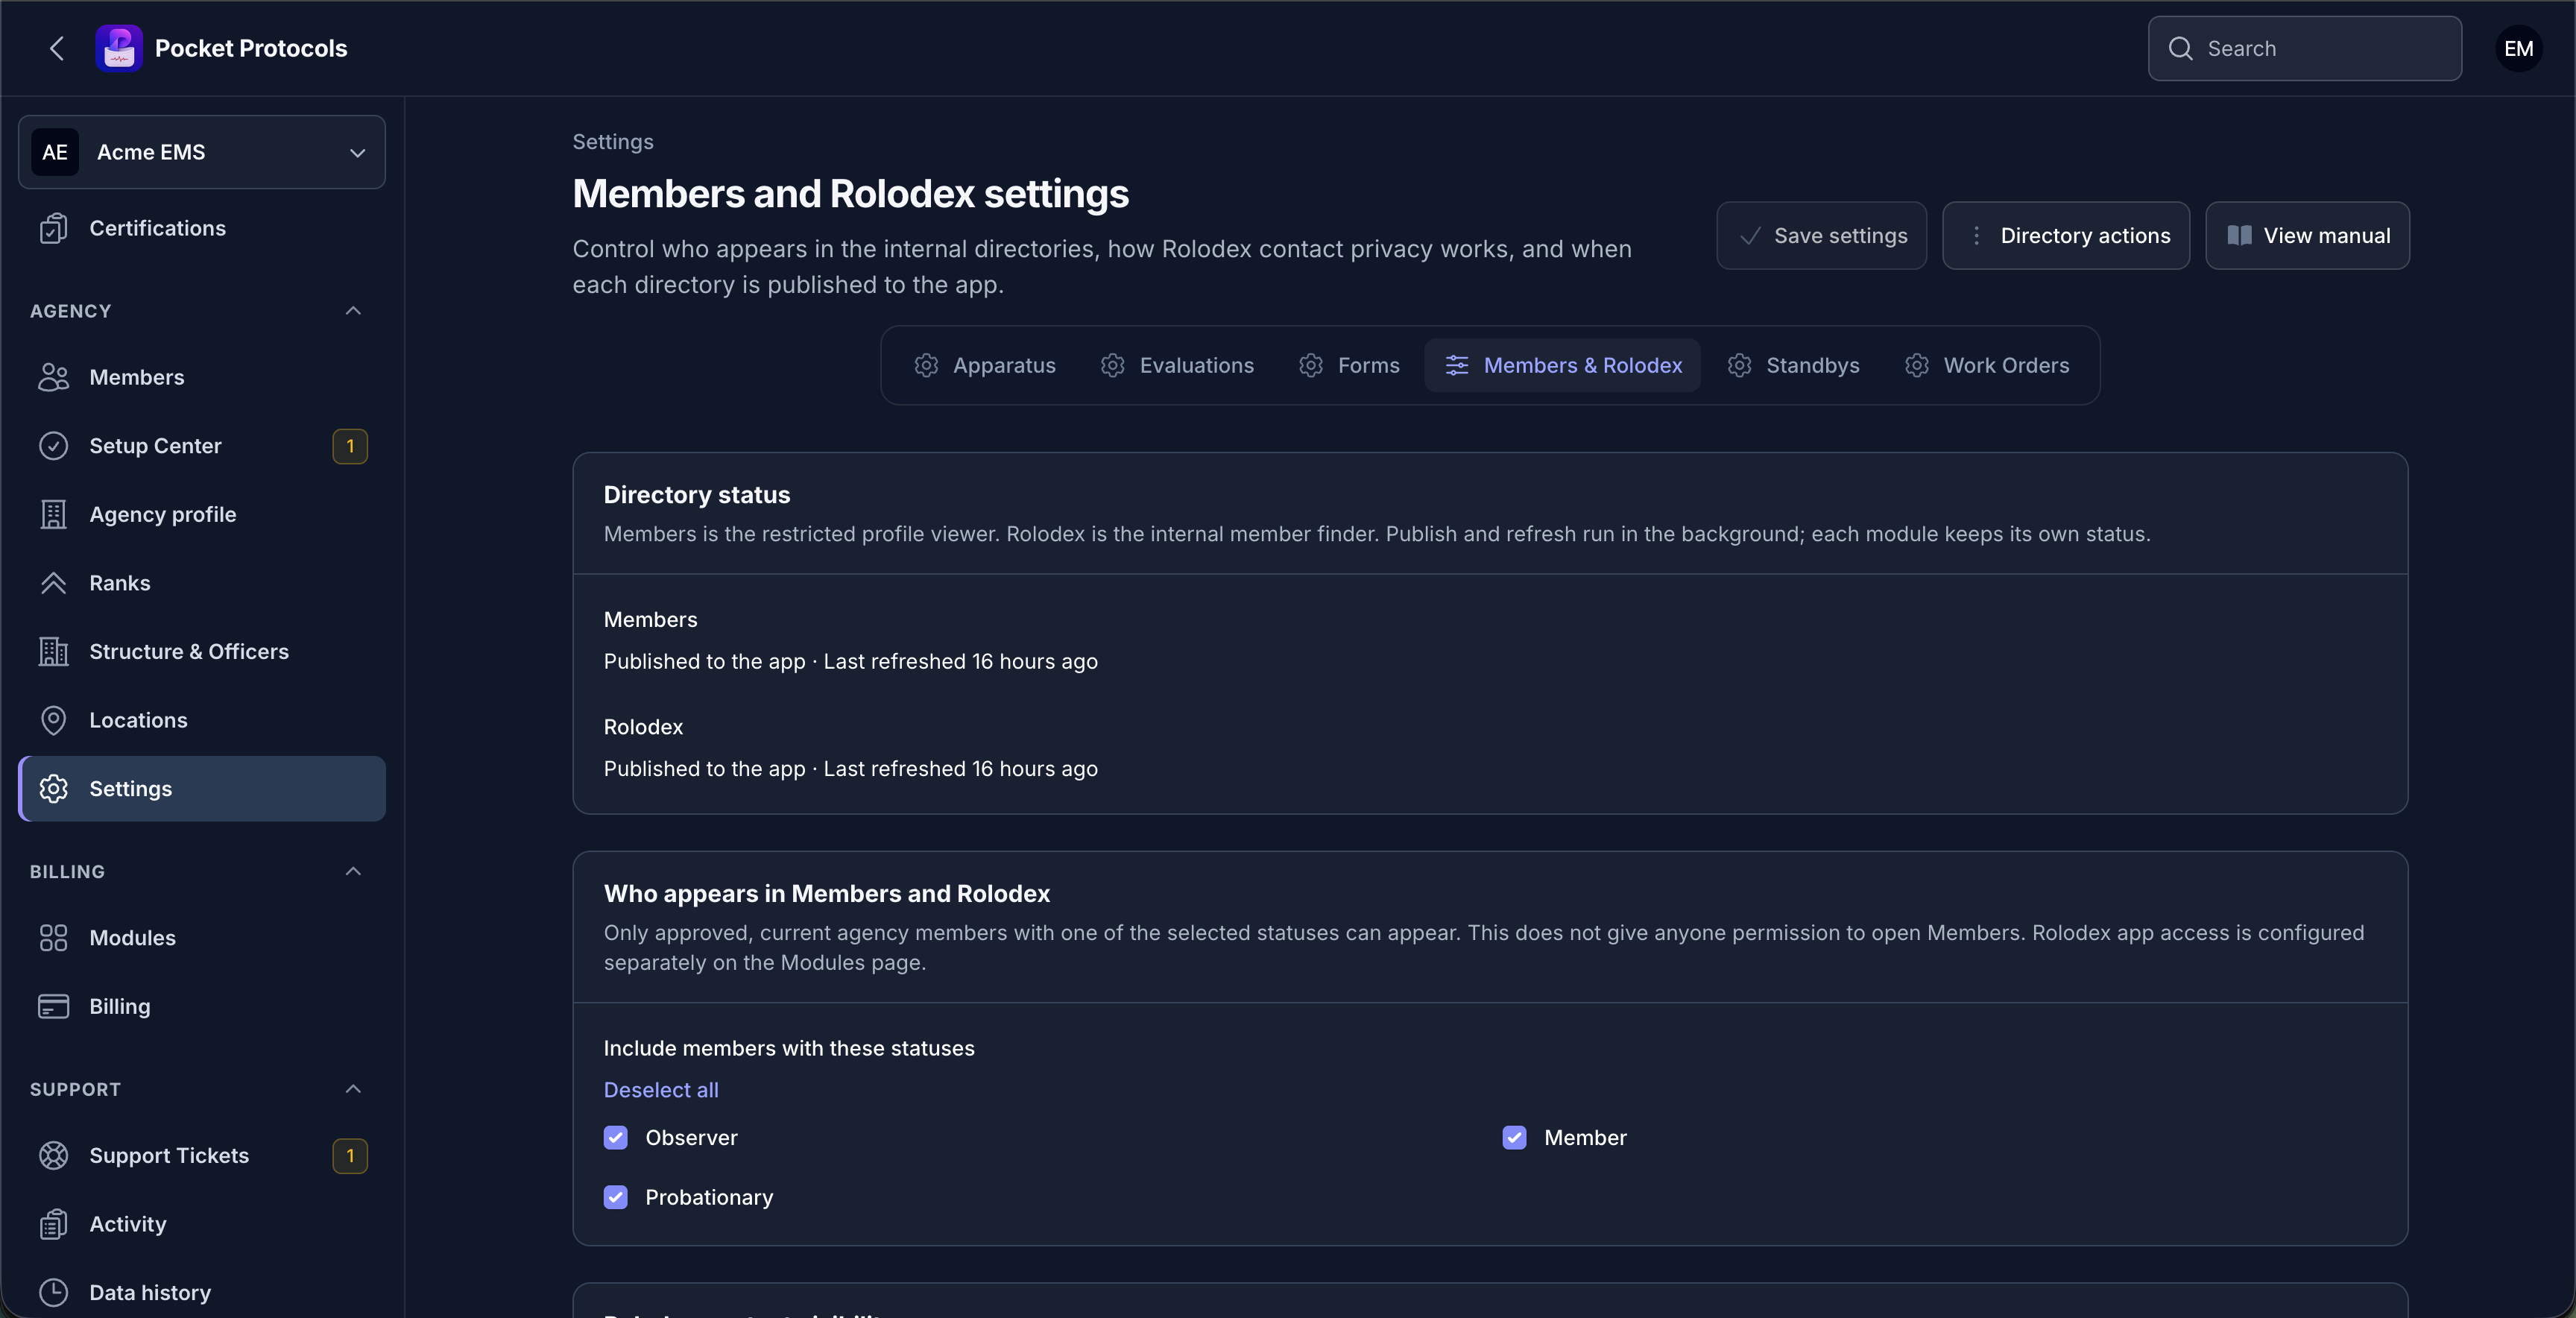Click the Support Tickets lifebuoy icon

(x=53, y=1155)
